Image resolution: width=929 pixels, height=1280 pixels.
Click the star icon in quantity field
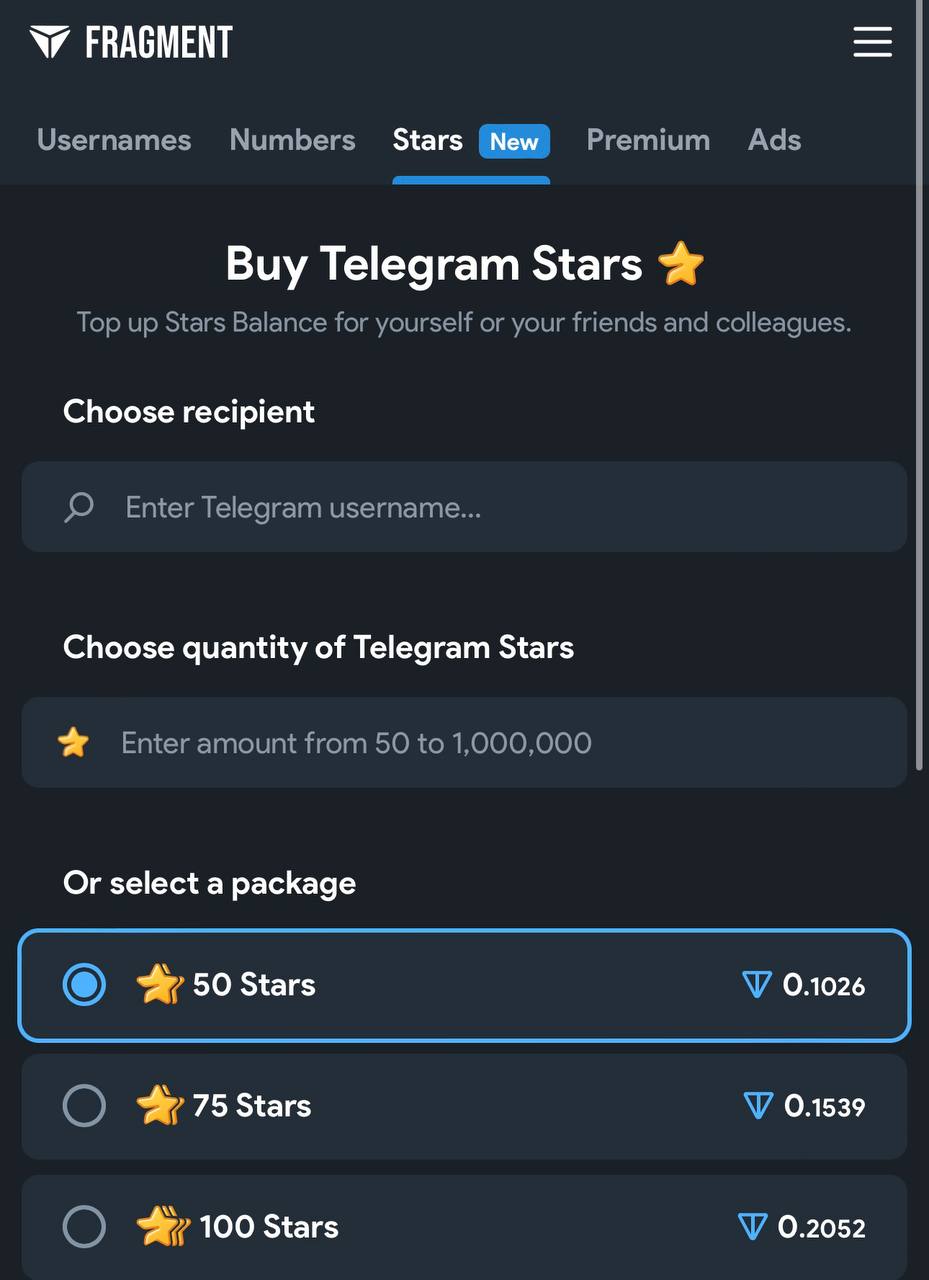tap(73, 743)
